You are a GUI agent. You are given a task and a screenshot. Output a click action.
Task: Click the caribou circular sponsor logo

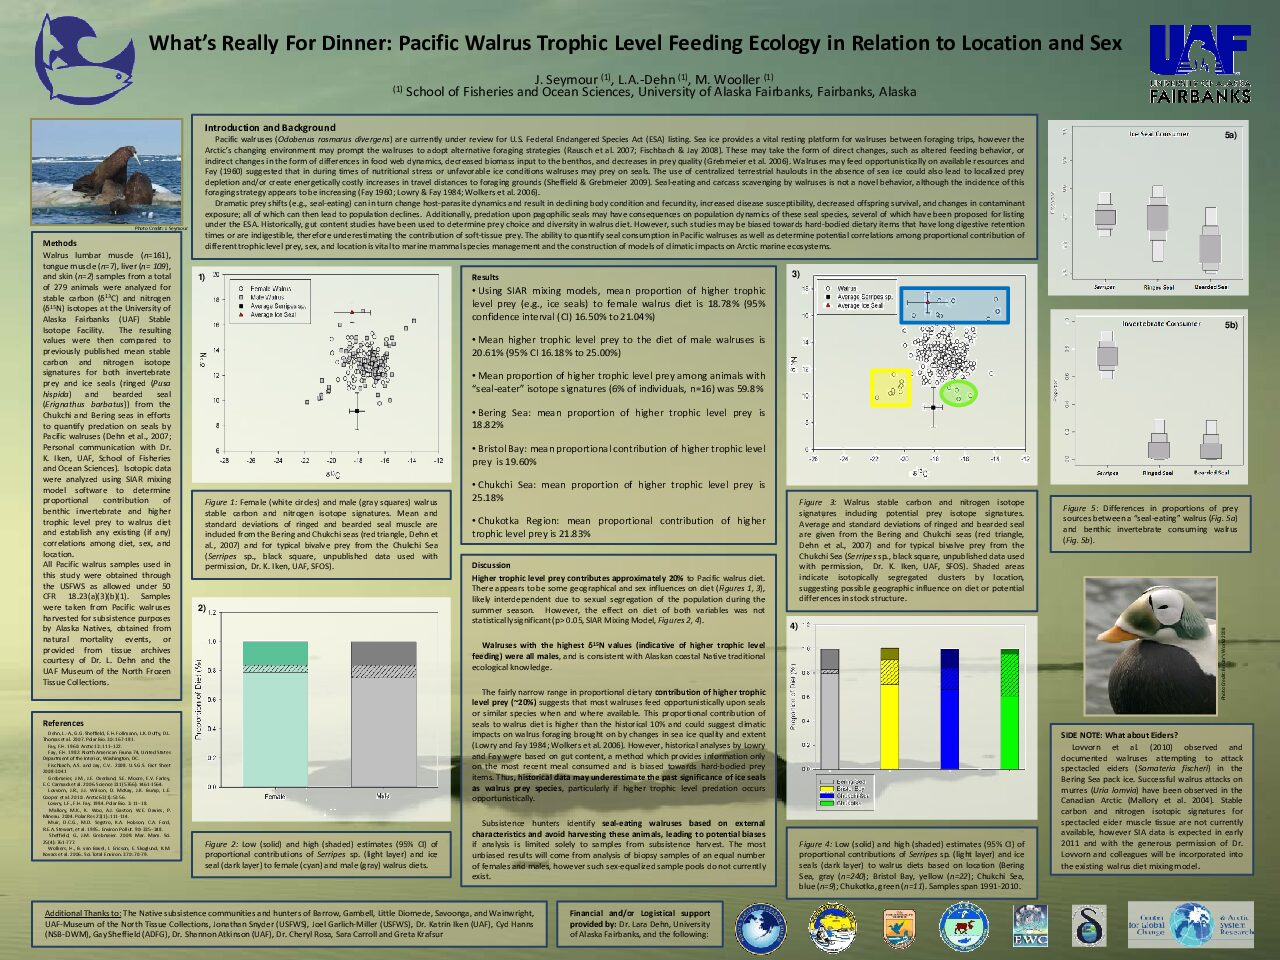click(963, 927)
